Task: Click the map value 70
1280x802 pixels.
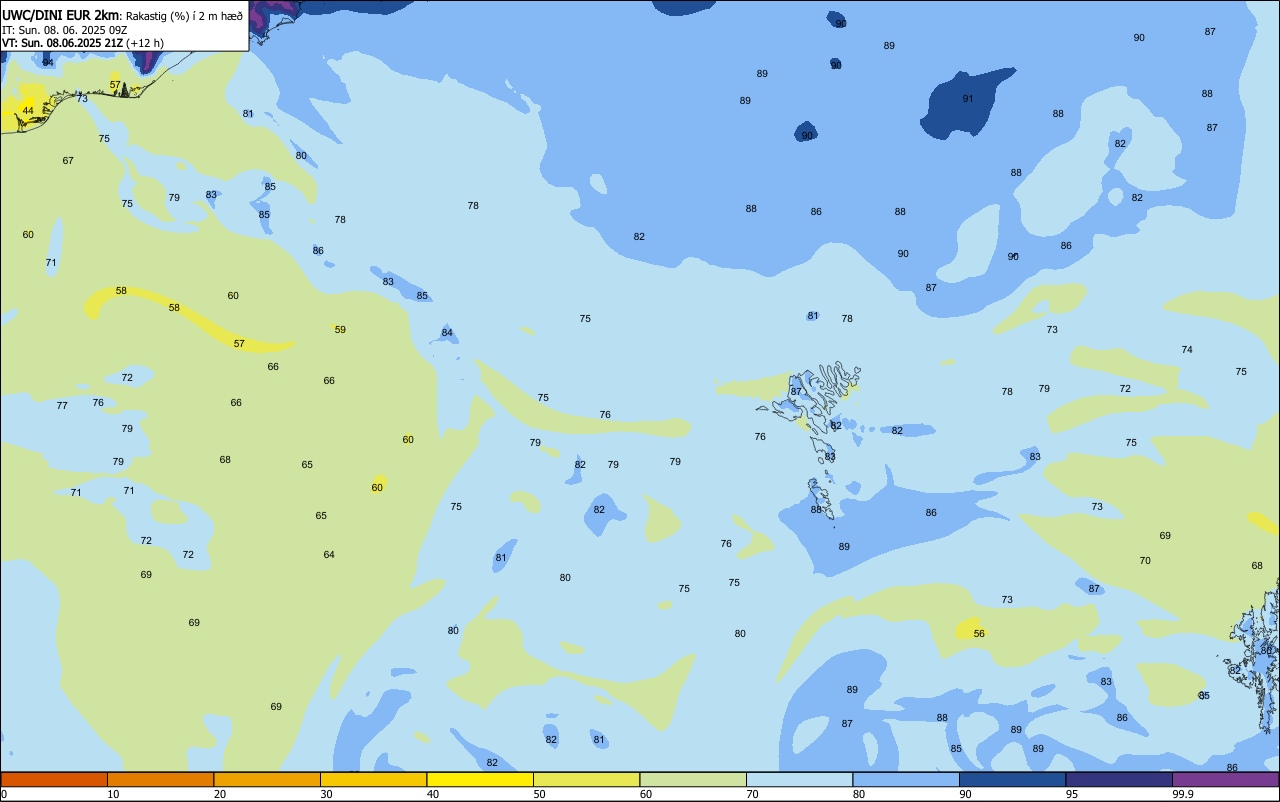Action: [1145, 560]
